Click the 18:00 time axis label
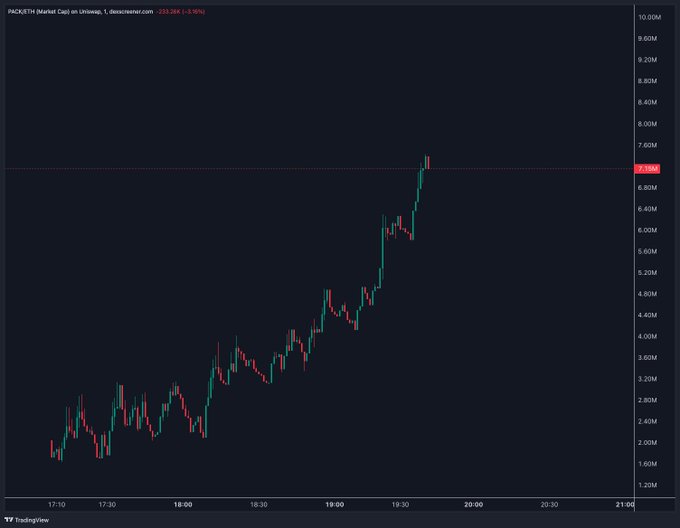This screenshot has height=528, width=680. pos(183,505)
